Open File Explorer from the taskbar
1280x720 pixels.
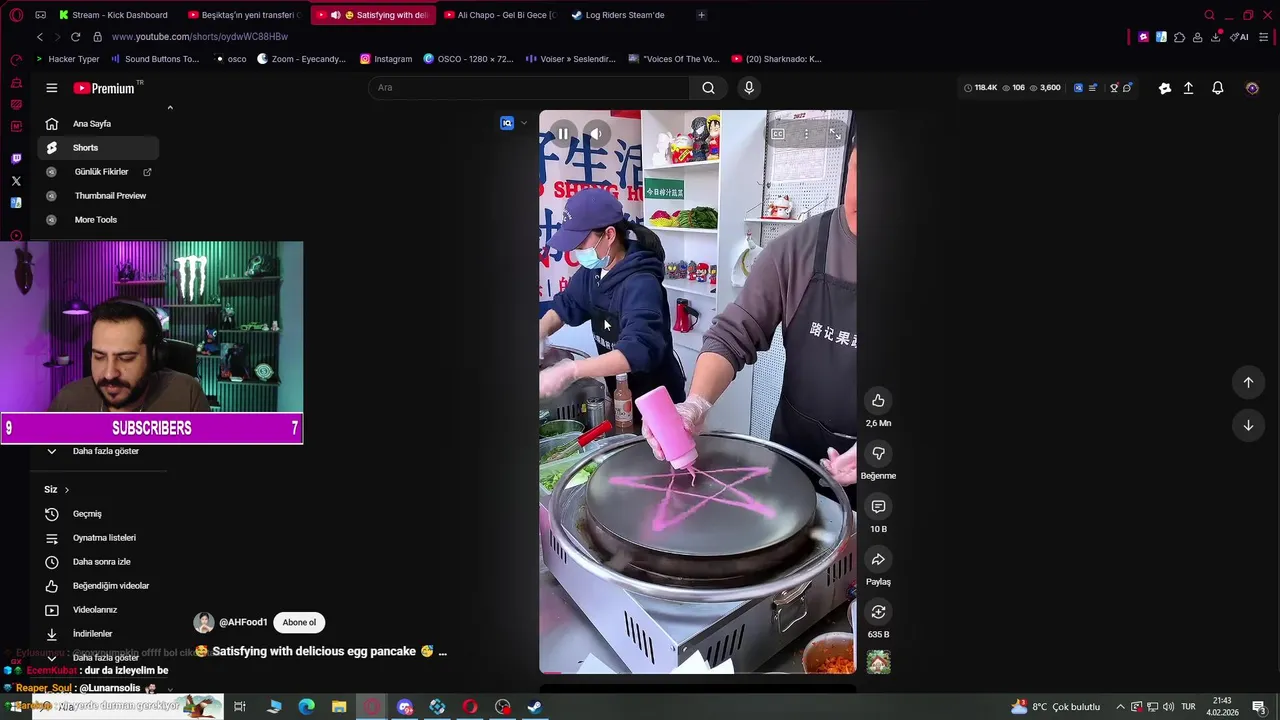pos(339,707)
